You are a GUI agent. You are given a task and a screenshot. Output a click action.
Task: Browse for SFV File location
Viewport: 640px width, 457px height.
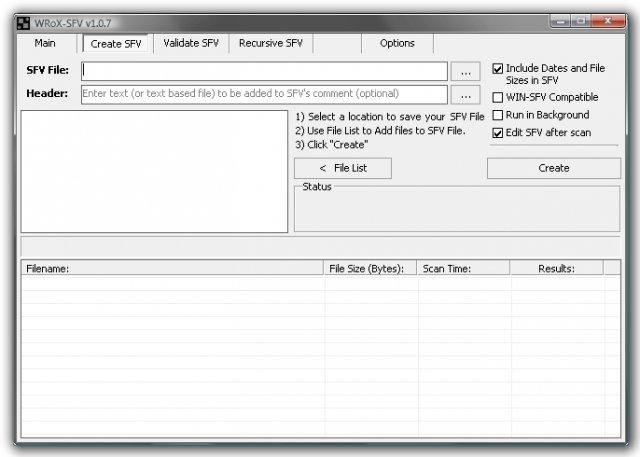pyautogui.click(x=465, y=72)
